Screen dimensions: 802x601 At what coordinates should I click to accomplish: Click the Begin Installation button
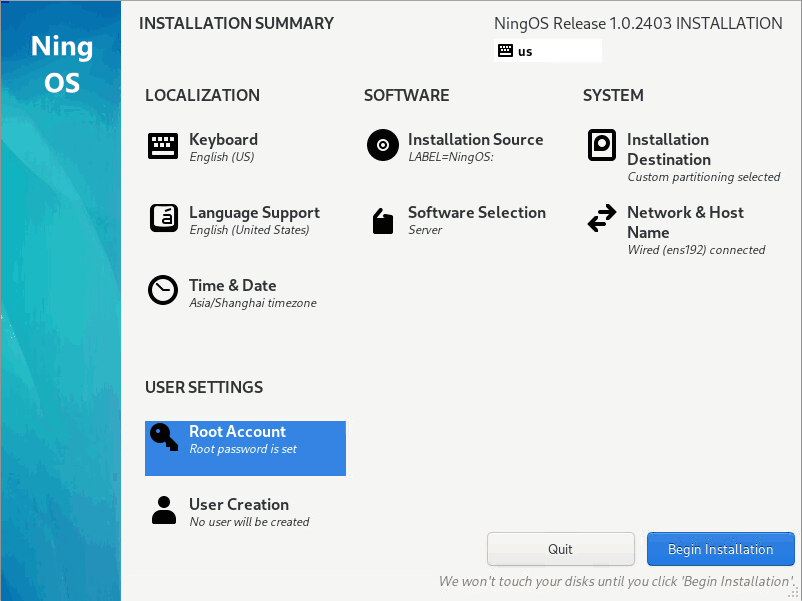coord(721,549)
